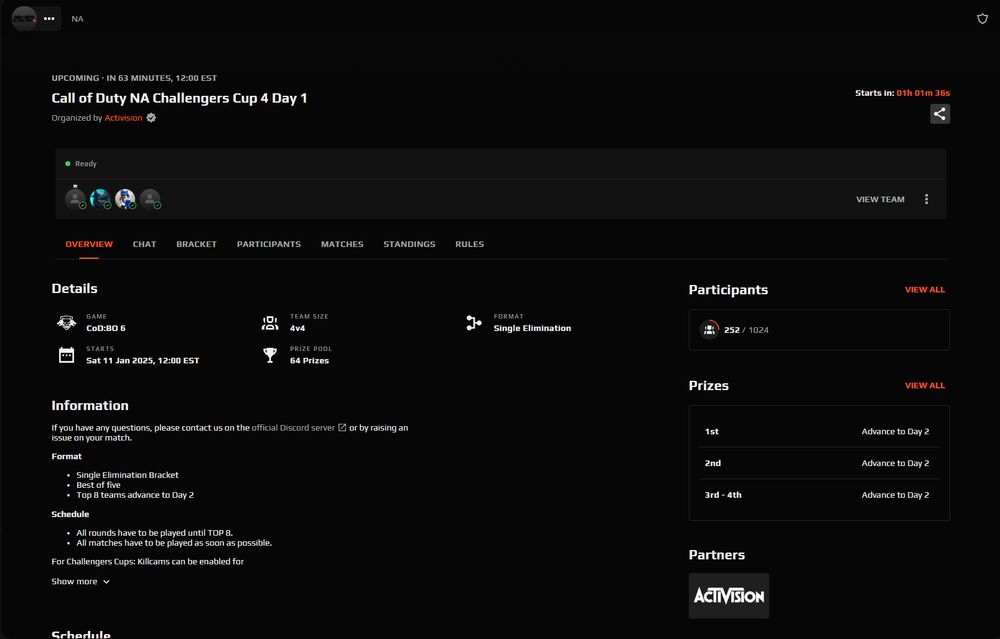Click the Starts in countdown timer
Viewport: 1000px width, 639px height.
(902, 93)
